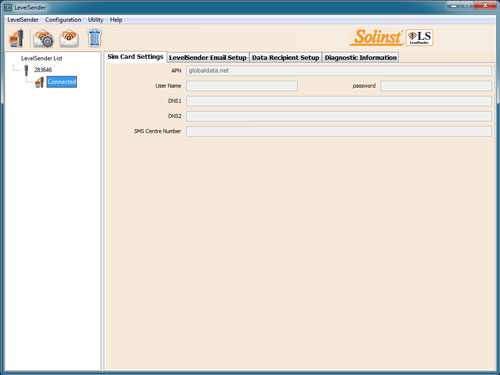Open the Utility menu

coord(95,20)
